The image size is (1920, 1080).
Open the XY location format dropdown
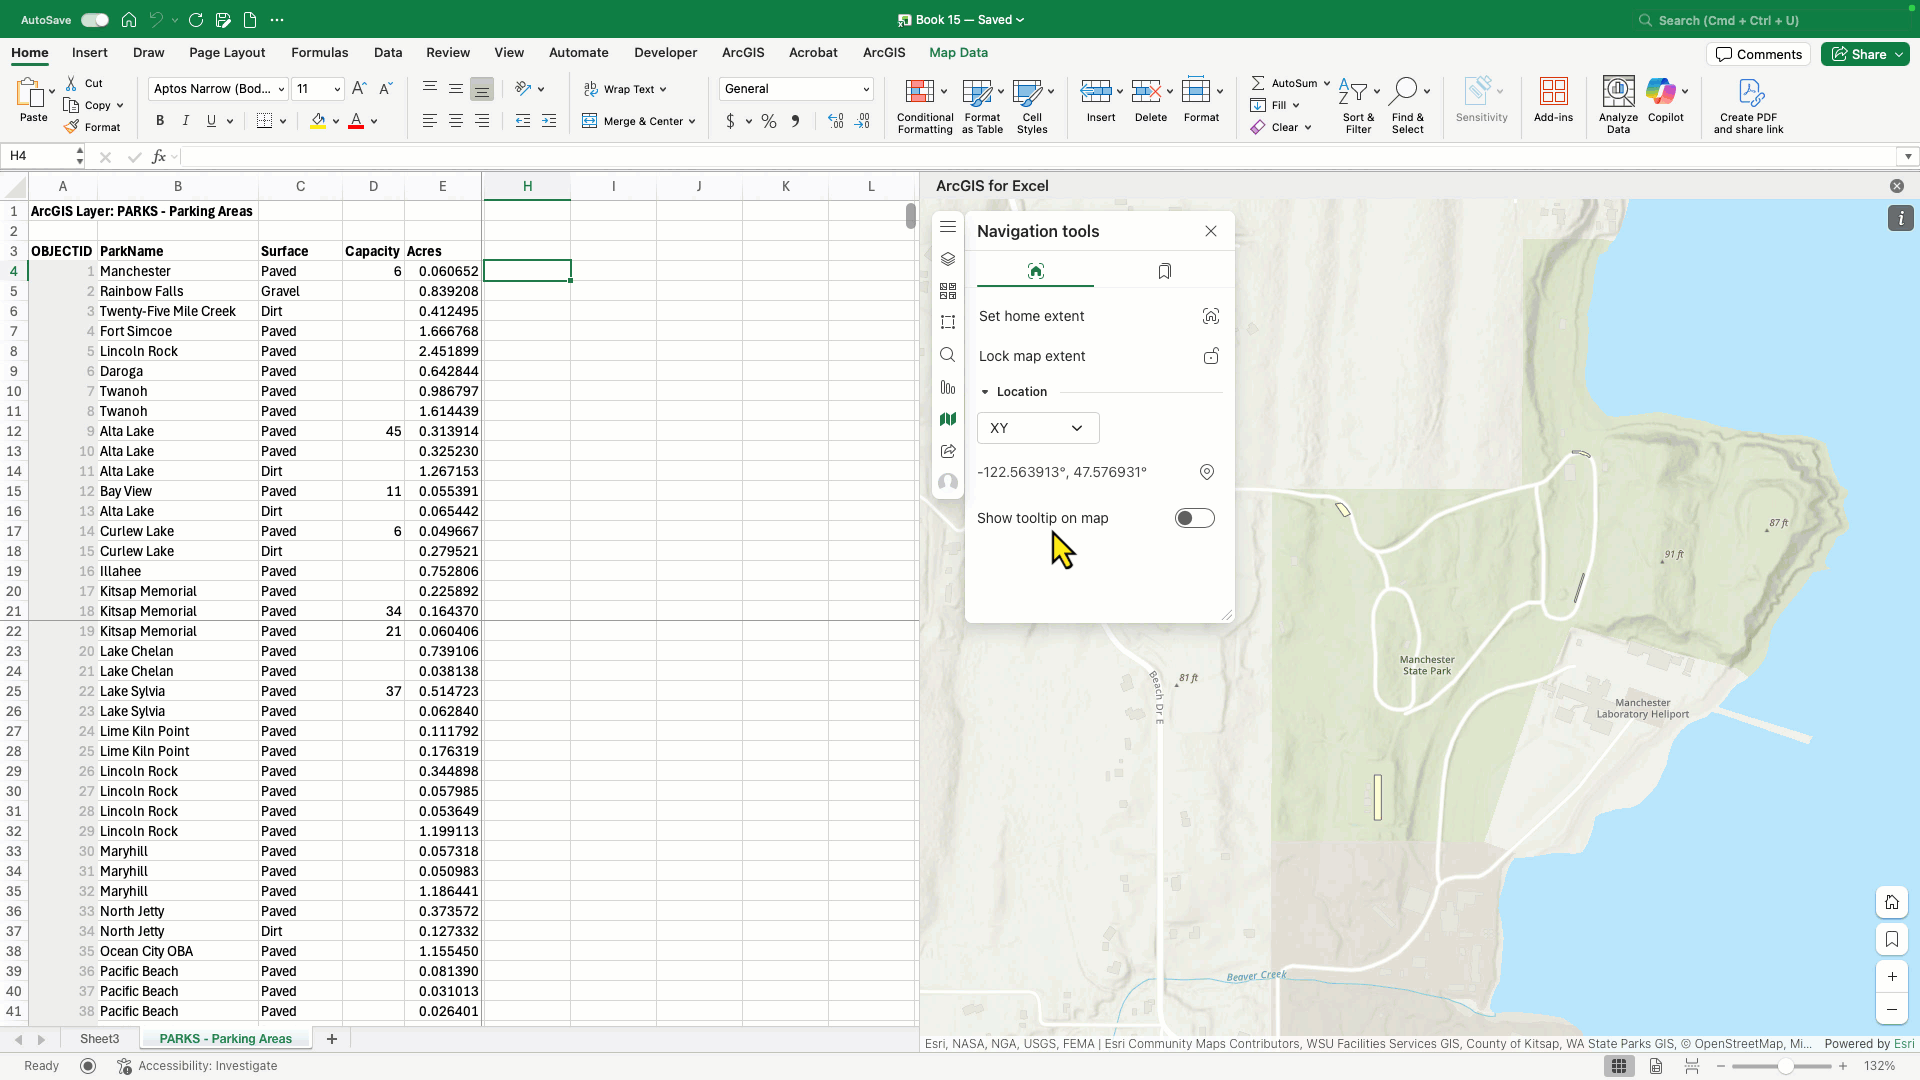point(1037,428)
